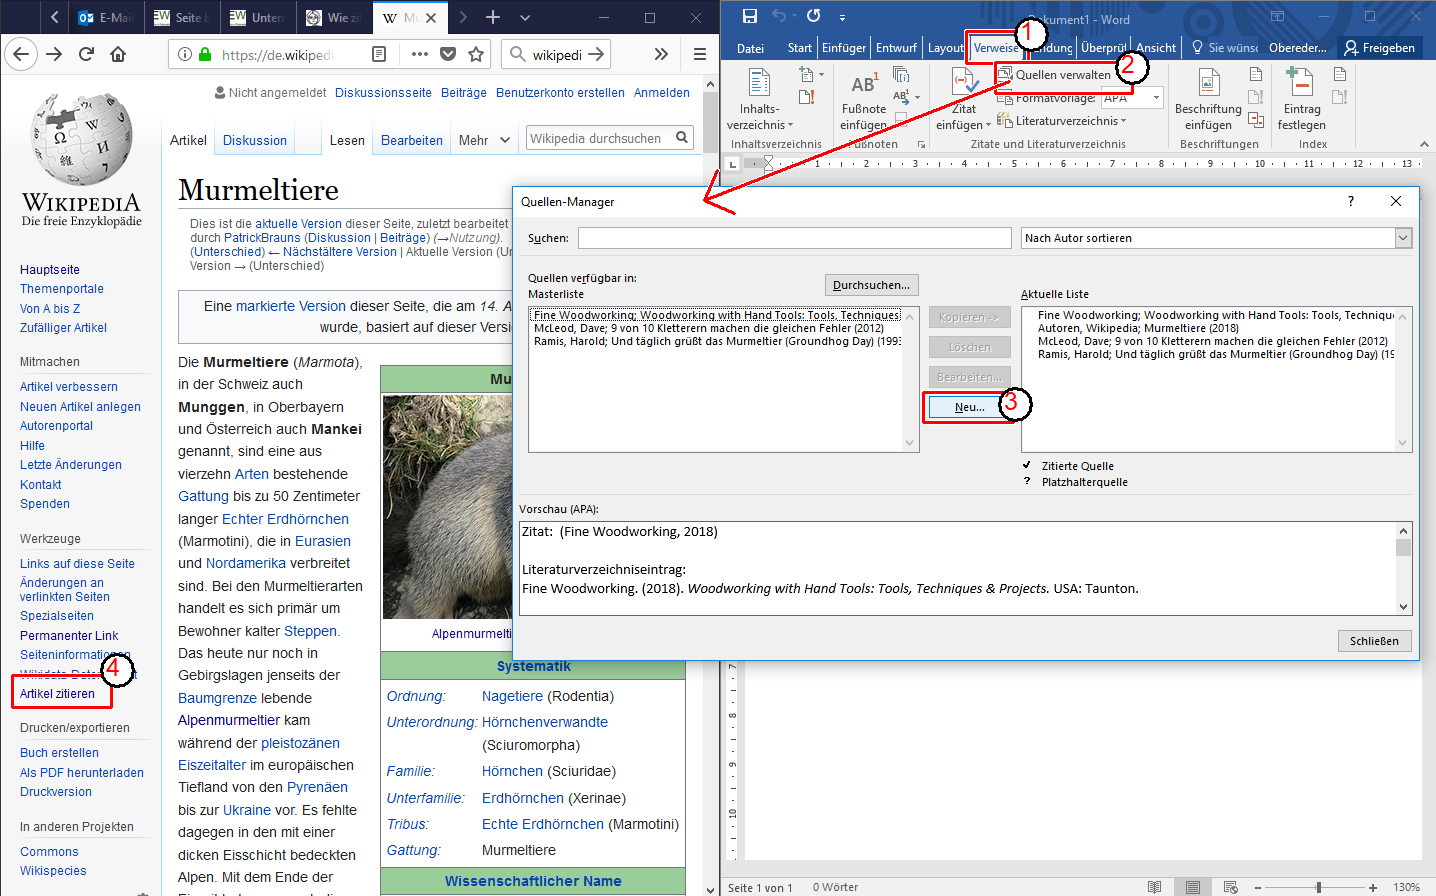Run the wikipedi search with the arrow
The image size is (1436, 896).
pyautogui.click(x=596, y=54)
